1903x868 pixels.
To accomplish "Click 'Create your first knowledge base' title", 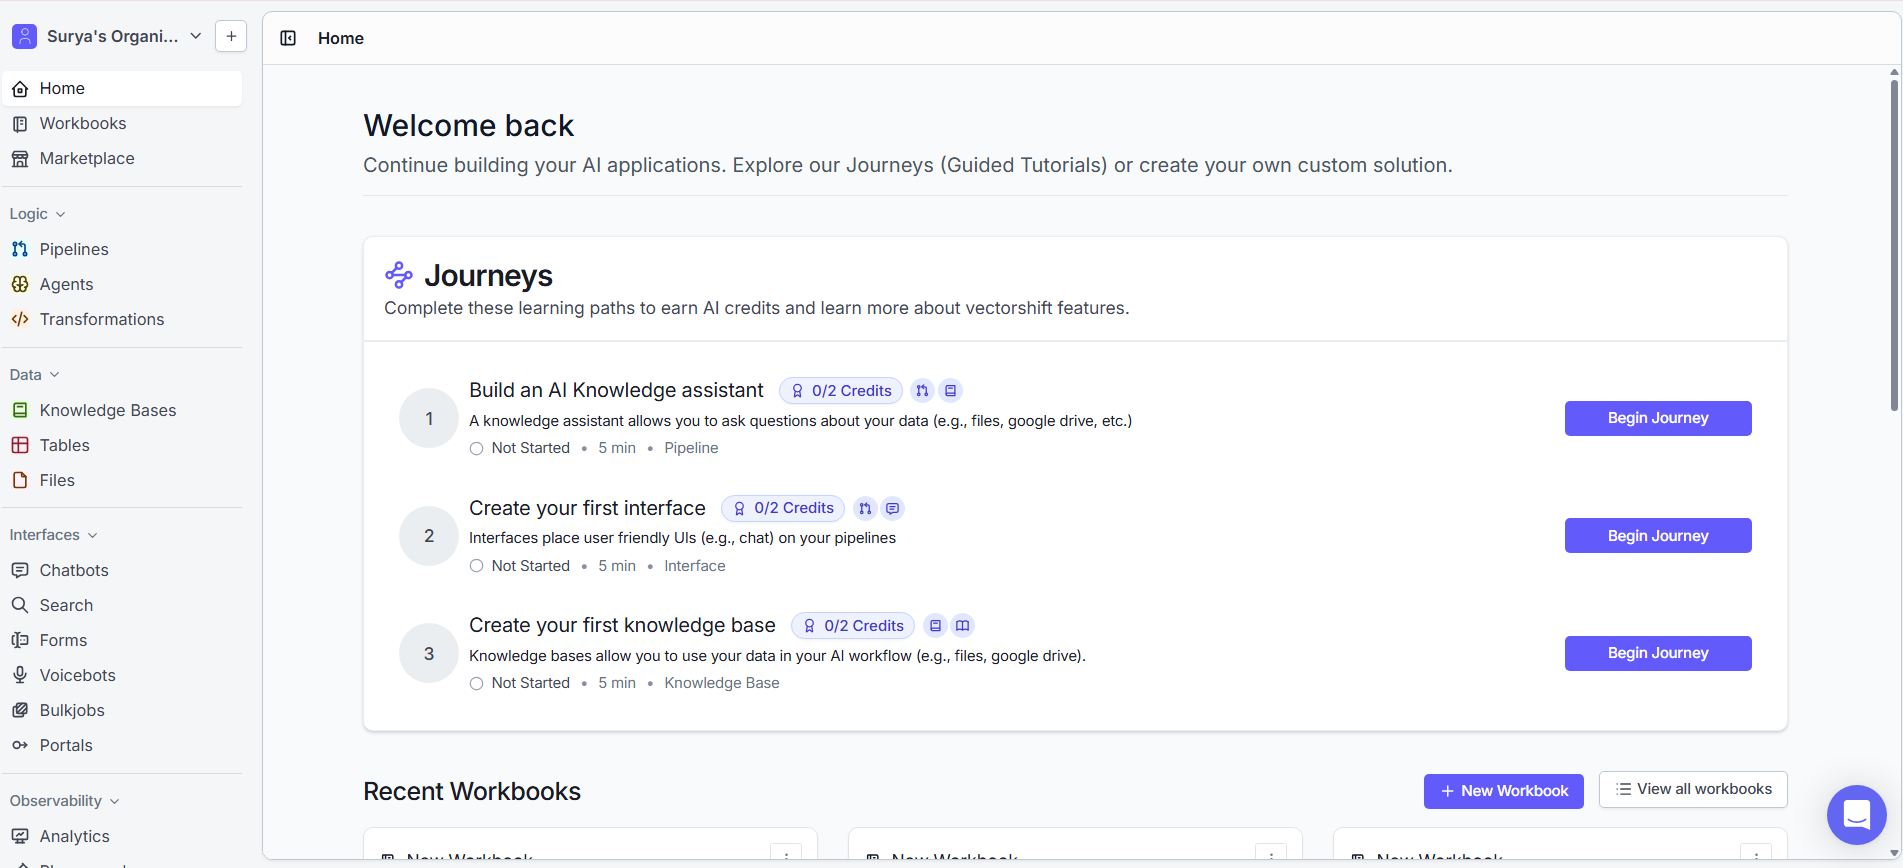I will coord(622,625).
